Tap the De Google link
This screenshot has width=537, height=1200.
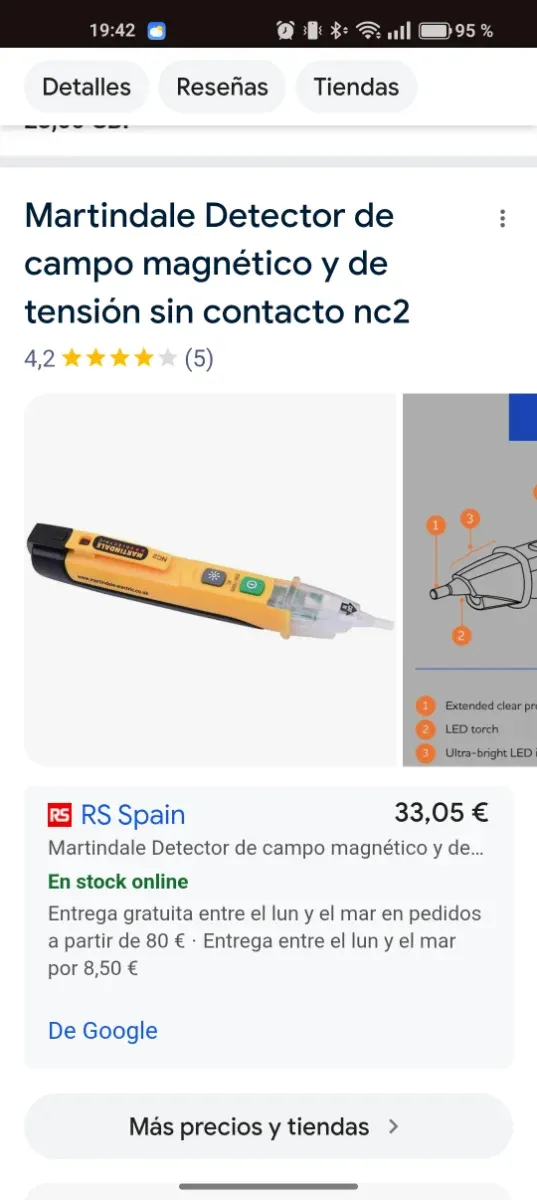tap(103, 1030)
